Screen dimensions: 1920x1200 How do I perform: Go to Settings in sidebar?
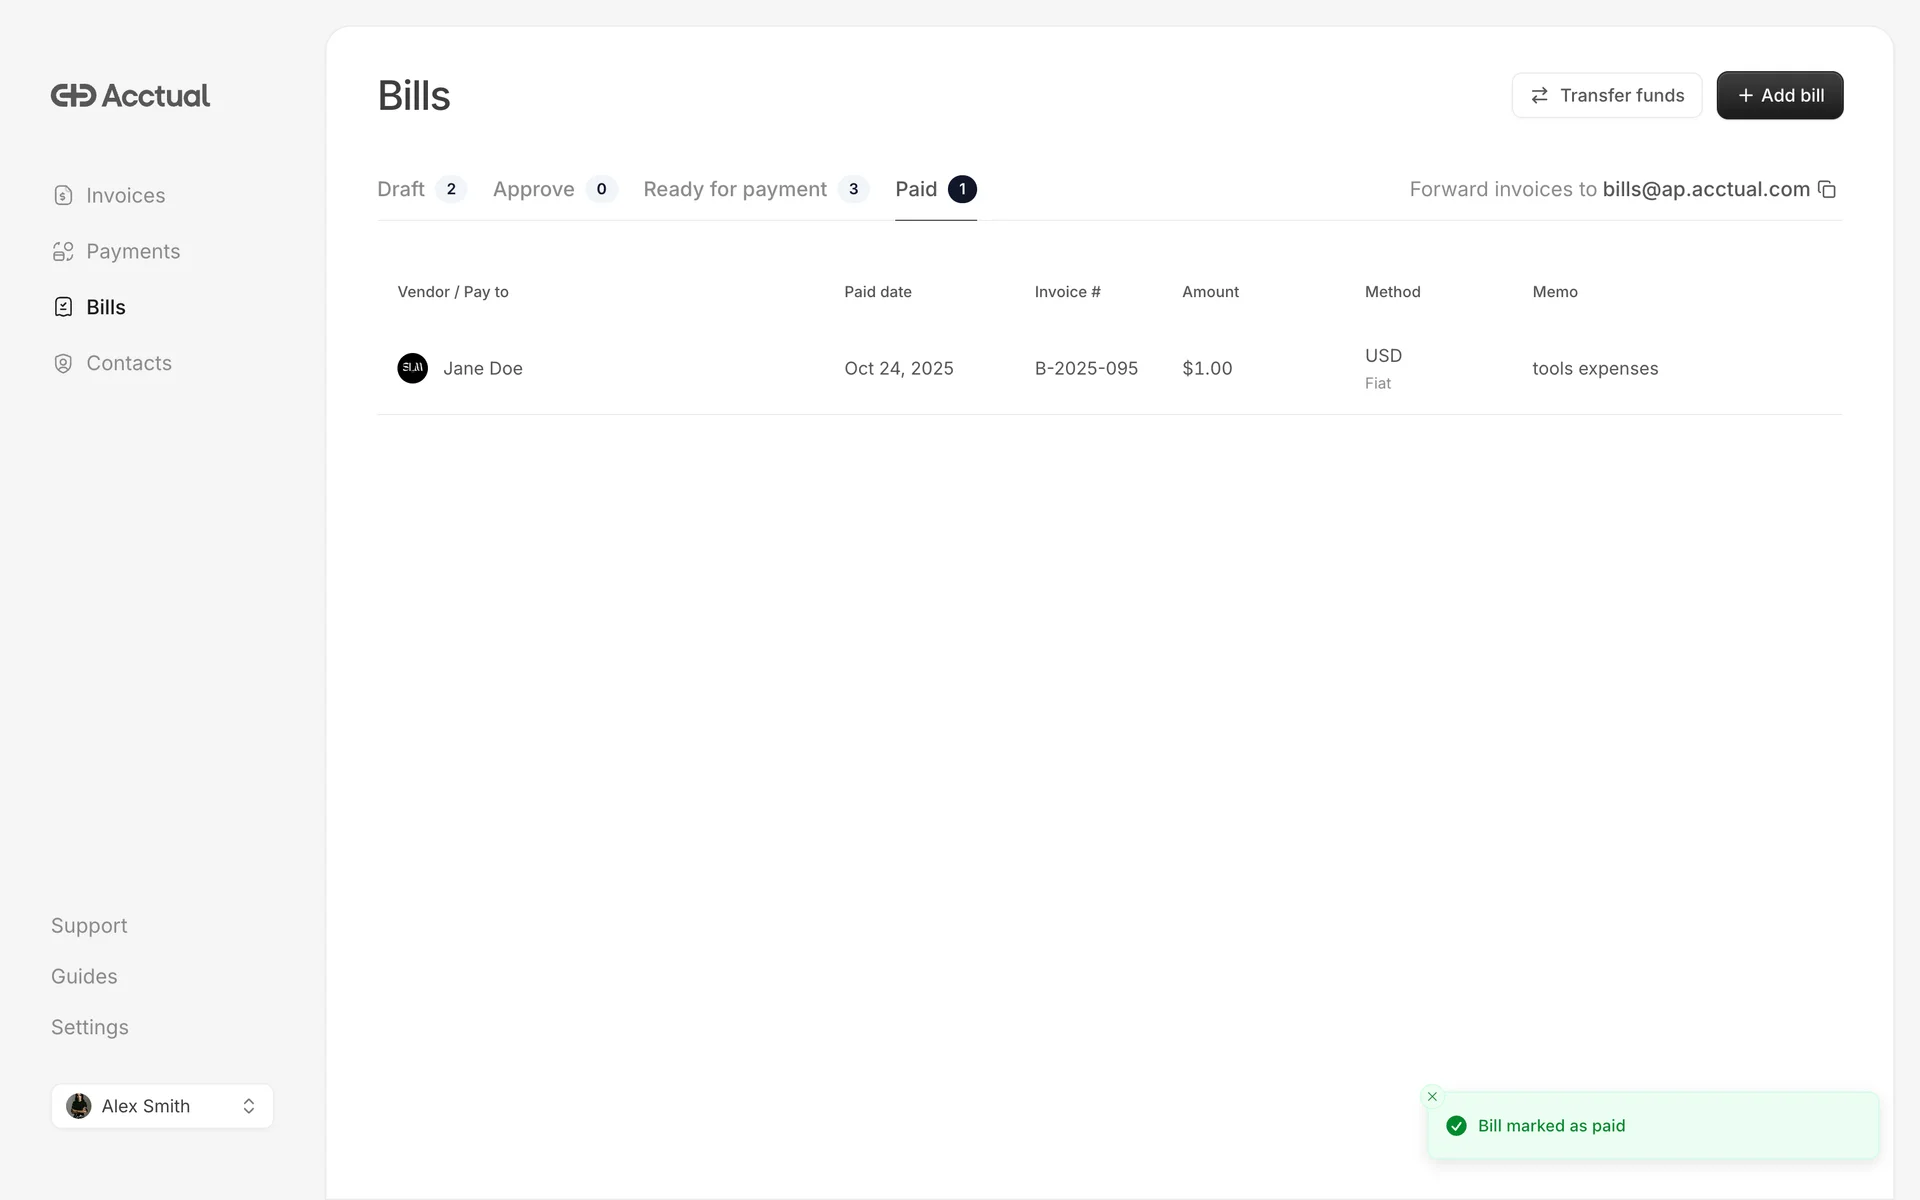tap(90, 1027)
